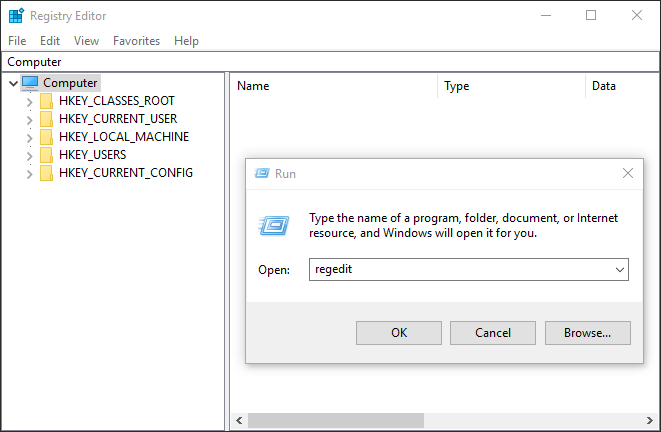This screenshot has height=432, width=661.
Task: Close the Registry Editor window
Action: [637, 16]
